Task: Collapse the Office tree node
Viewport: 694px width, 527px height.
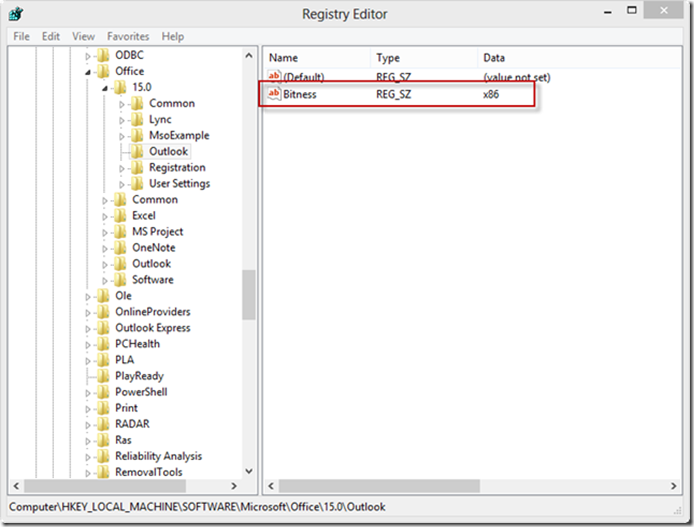Action: (88, 72)
